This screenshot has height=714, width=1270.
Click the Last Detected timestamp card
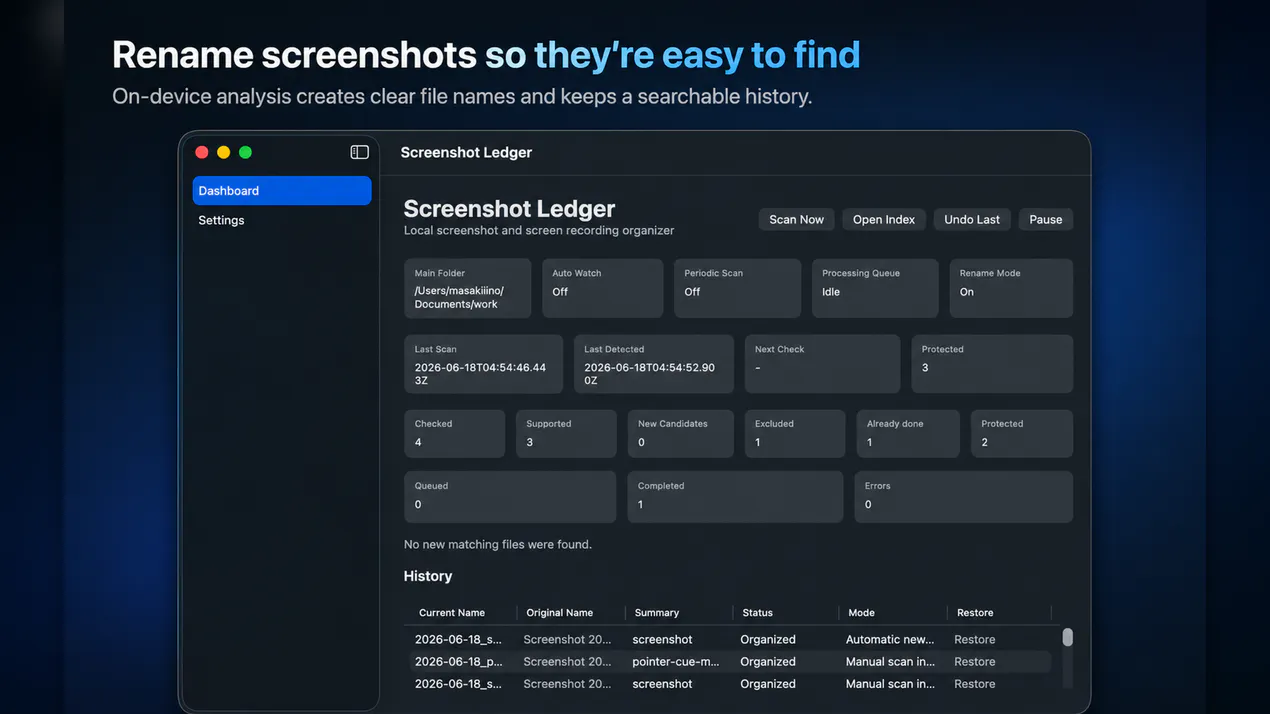point(654,364)
